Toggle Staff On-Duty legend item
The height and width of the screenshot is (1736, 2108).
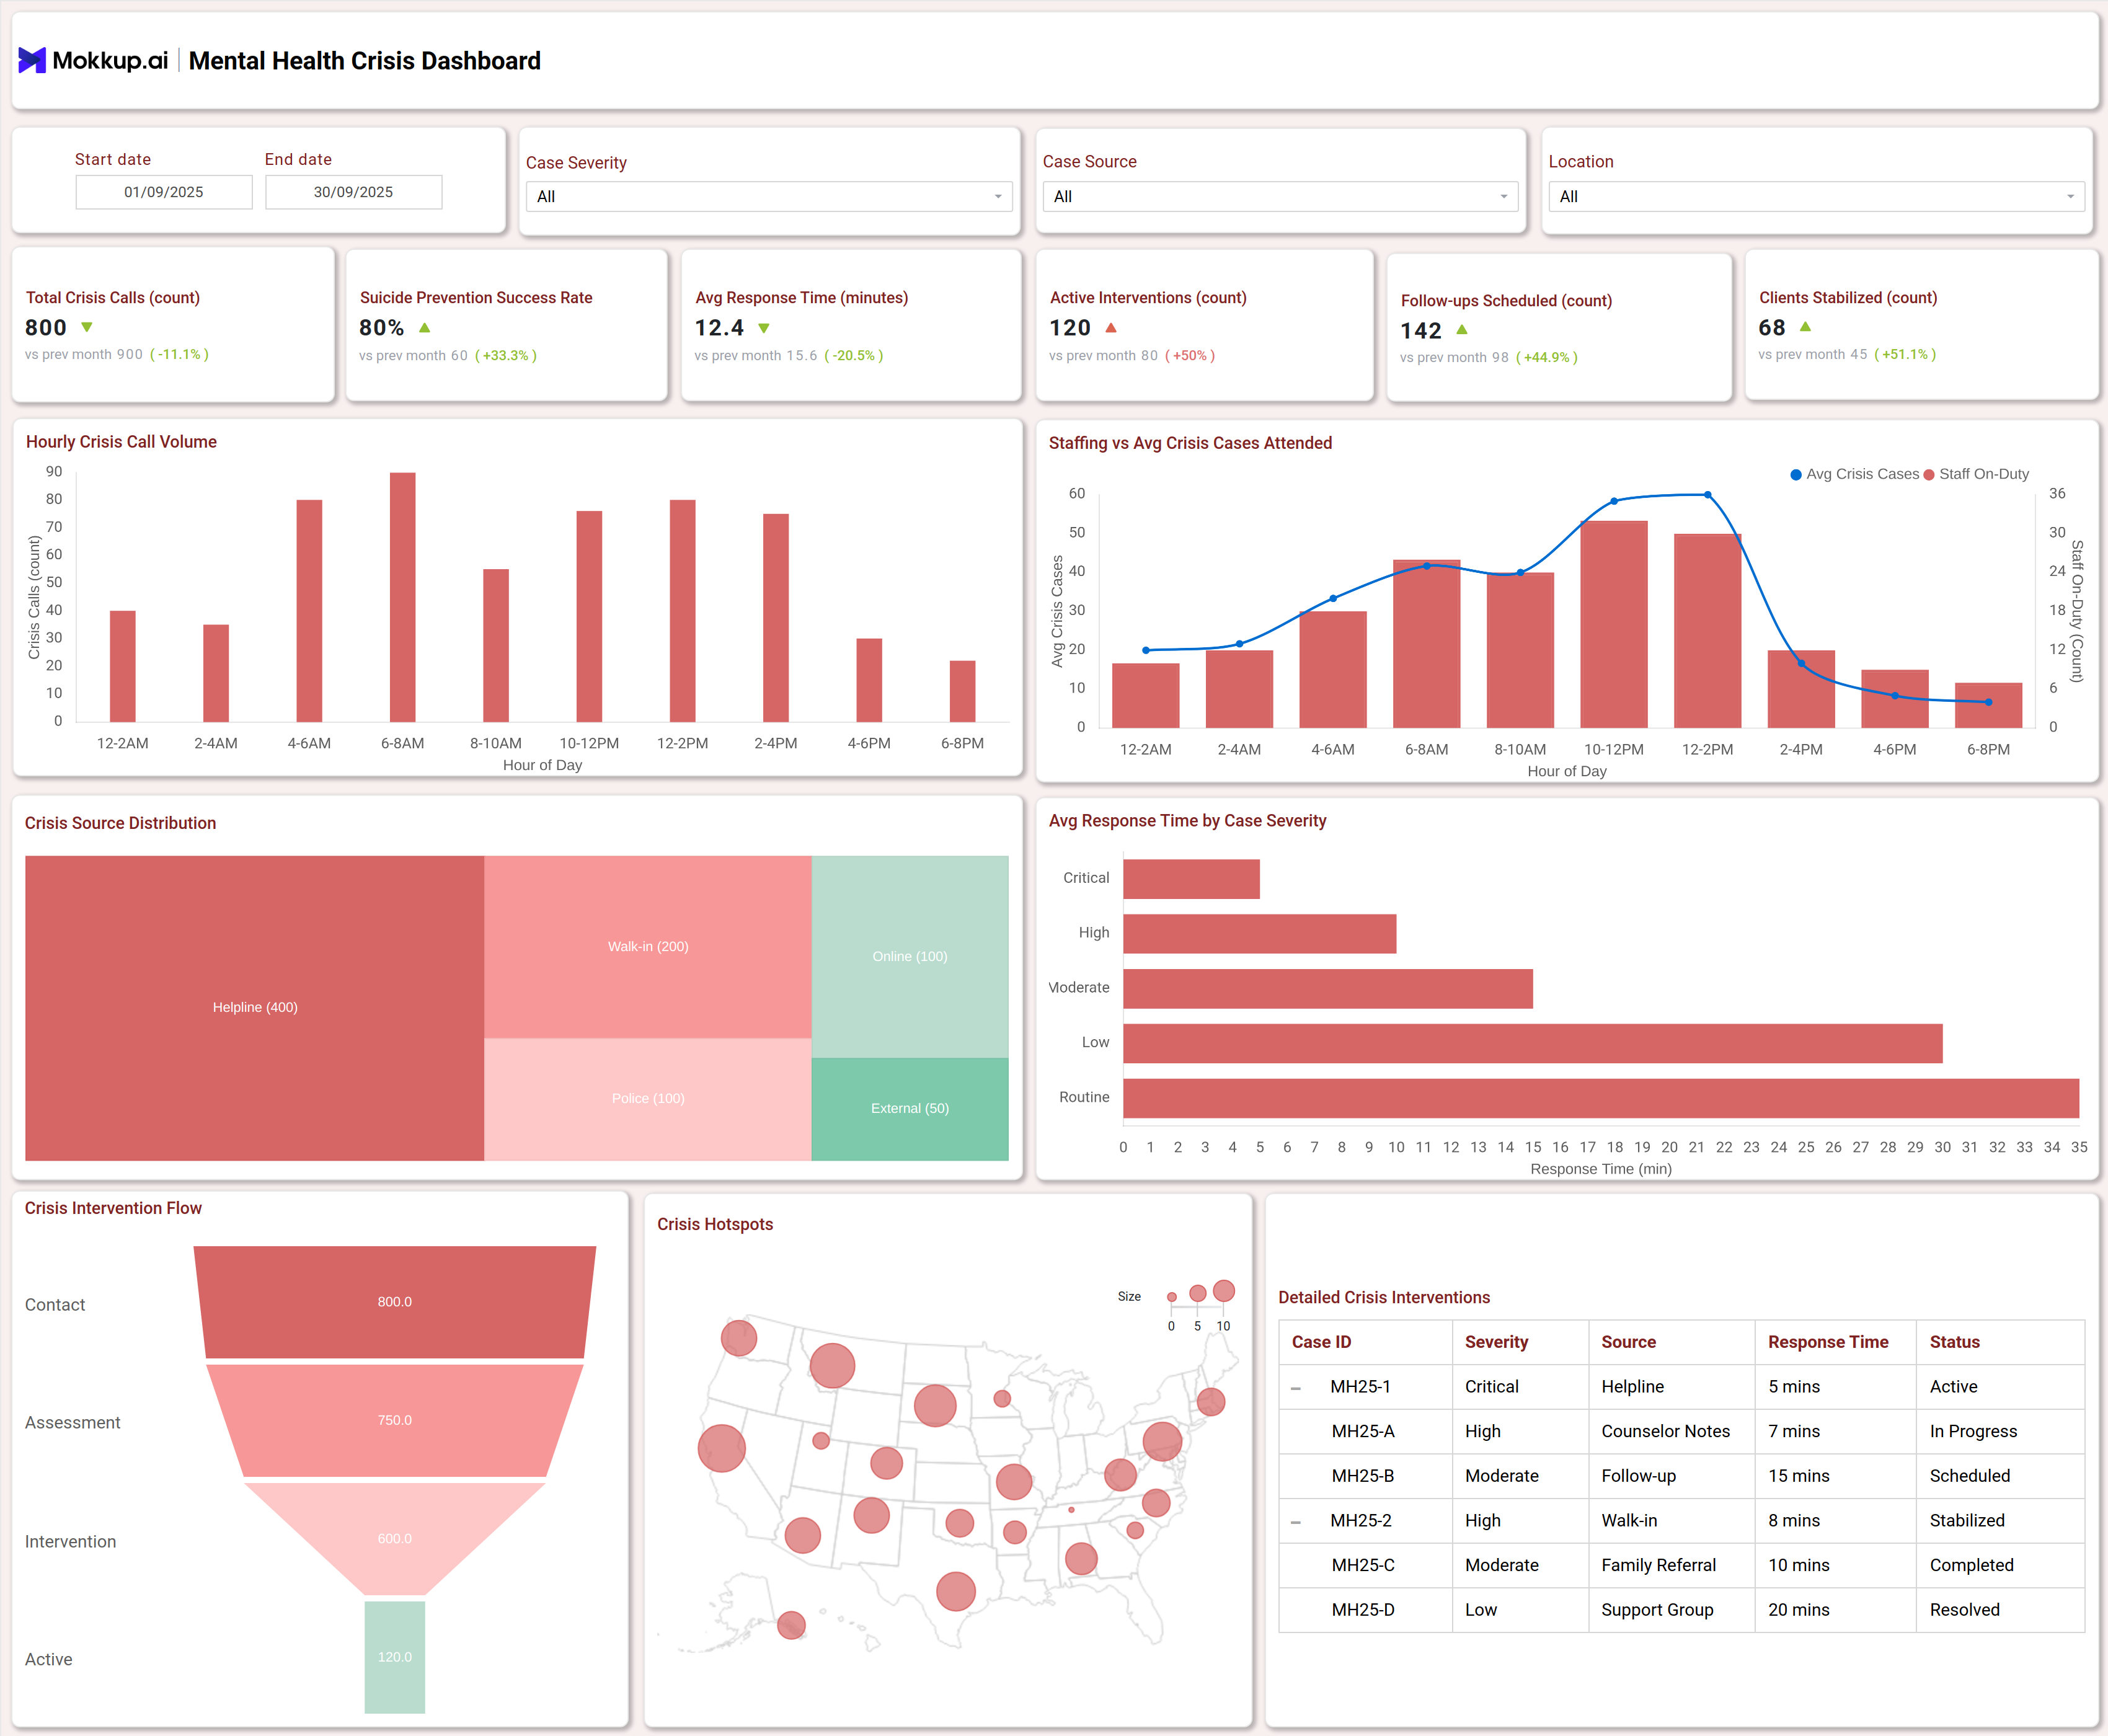tap(1976, 474)
